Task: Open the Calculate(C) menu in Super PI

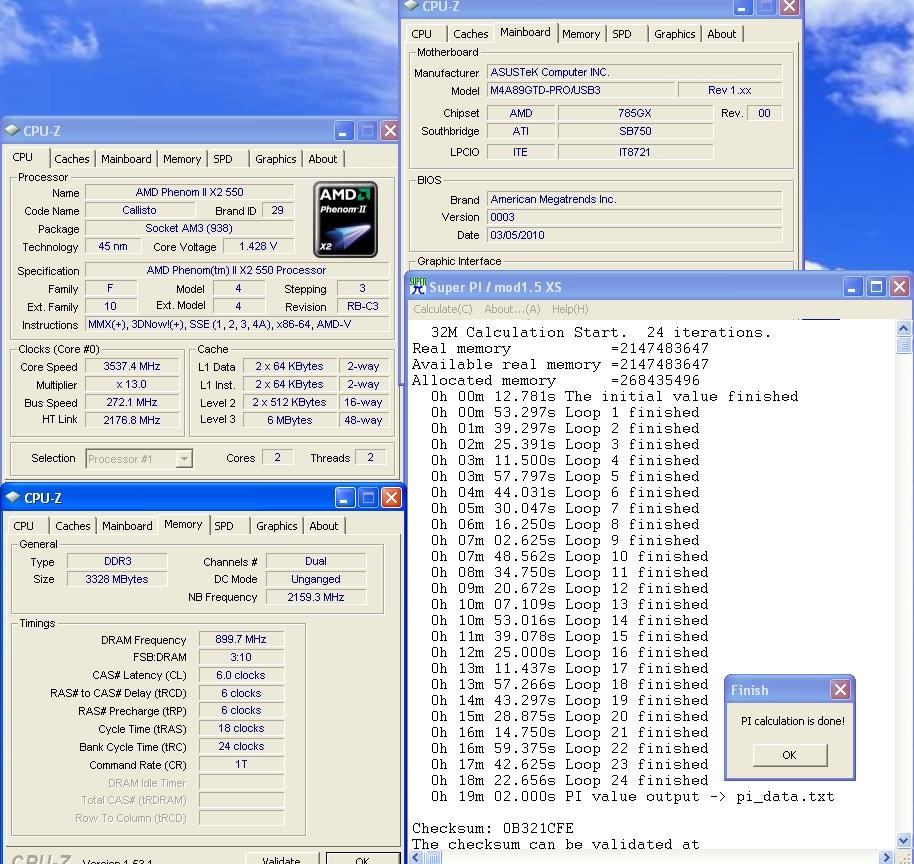Action: tap(443, 309)
